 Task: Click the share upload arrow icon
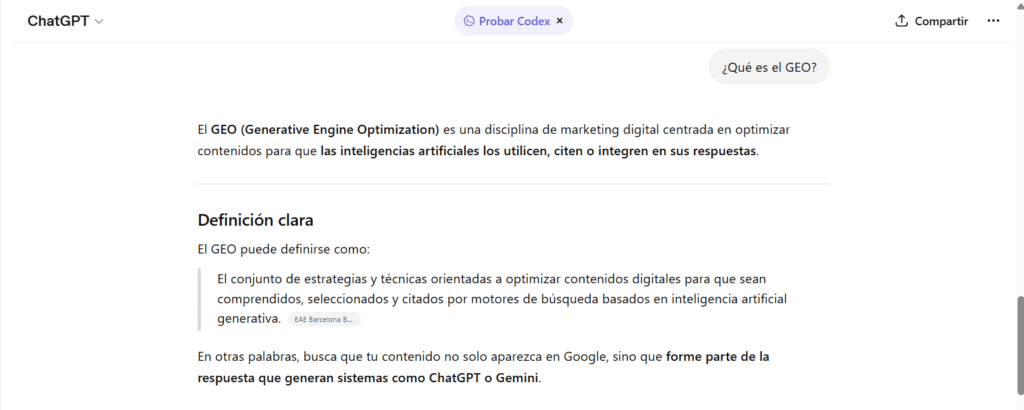click(901, 21)
